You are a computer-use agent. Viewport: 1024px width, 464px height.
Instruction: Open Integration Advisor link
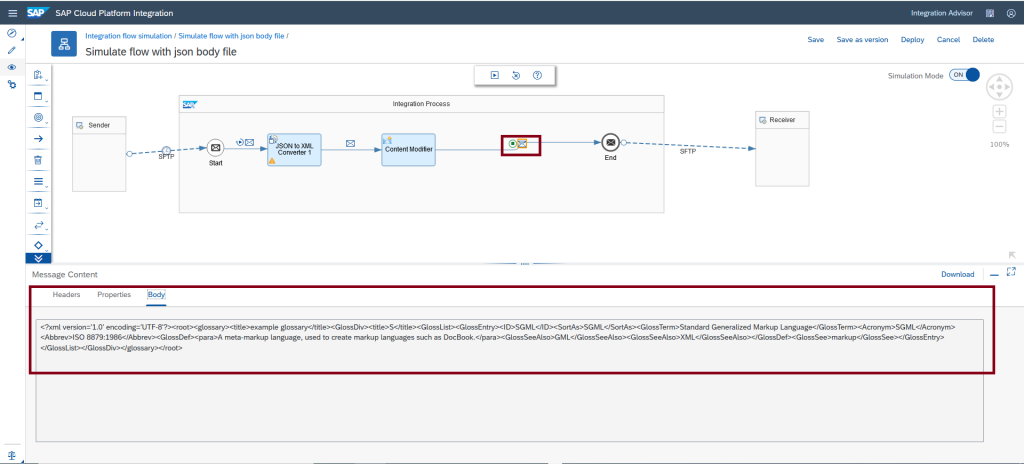(x=942, y=13)
